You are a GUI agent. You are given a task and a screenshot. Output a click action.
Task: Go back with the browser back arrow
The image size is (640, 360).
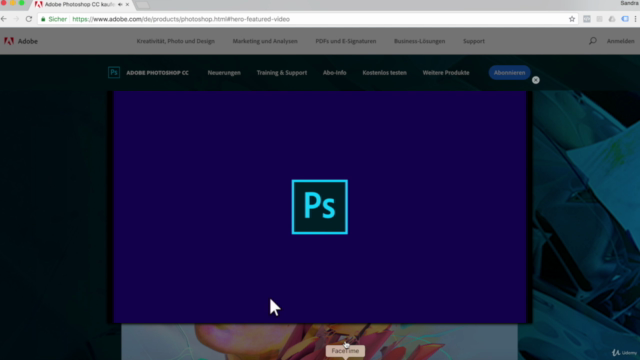pos(4,19)
